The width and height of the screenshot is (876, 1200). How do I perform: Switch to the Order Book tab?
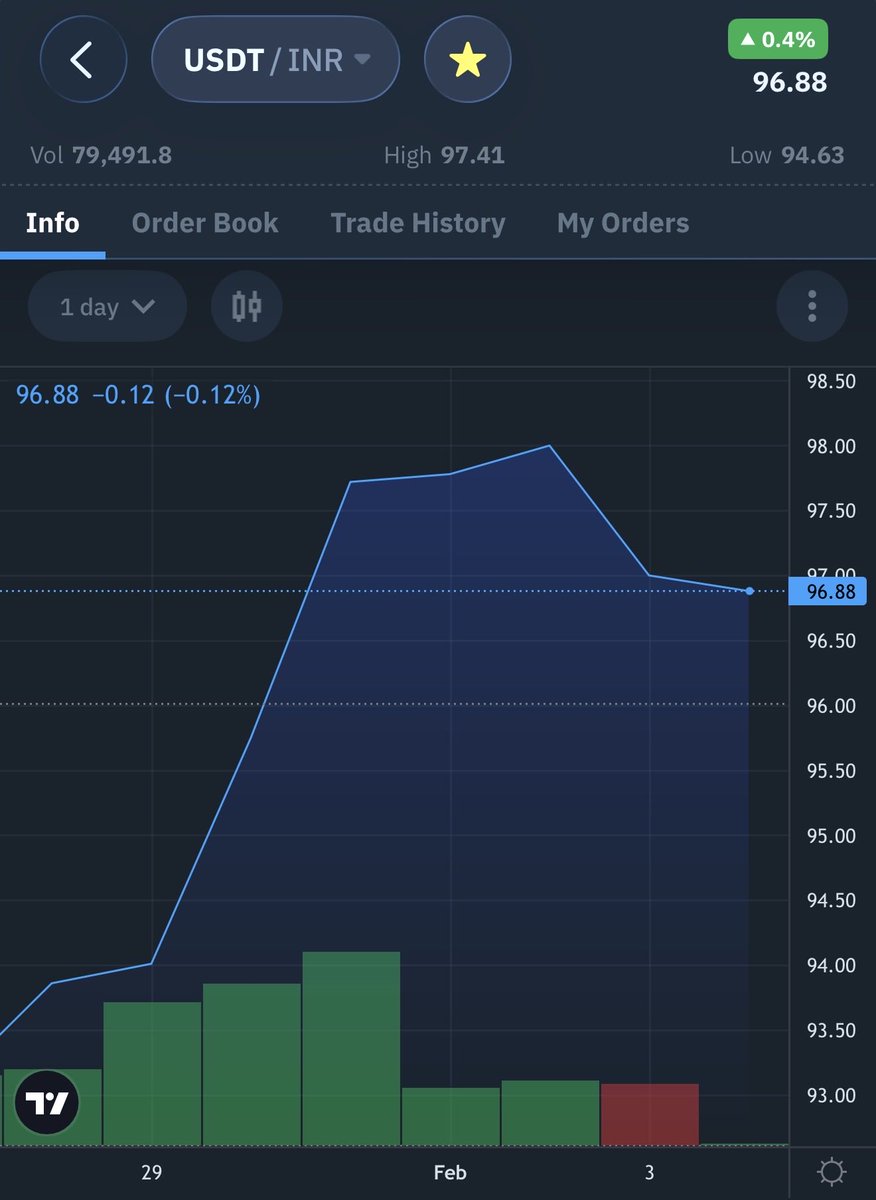205,222
